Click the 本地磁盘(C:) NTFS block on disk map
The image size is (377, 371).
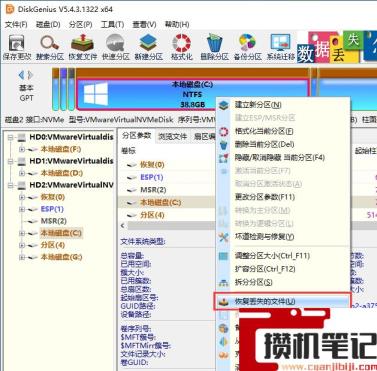tap(192, 94)
